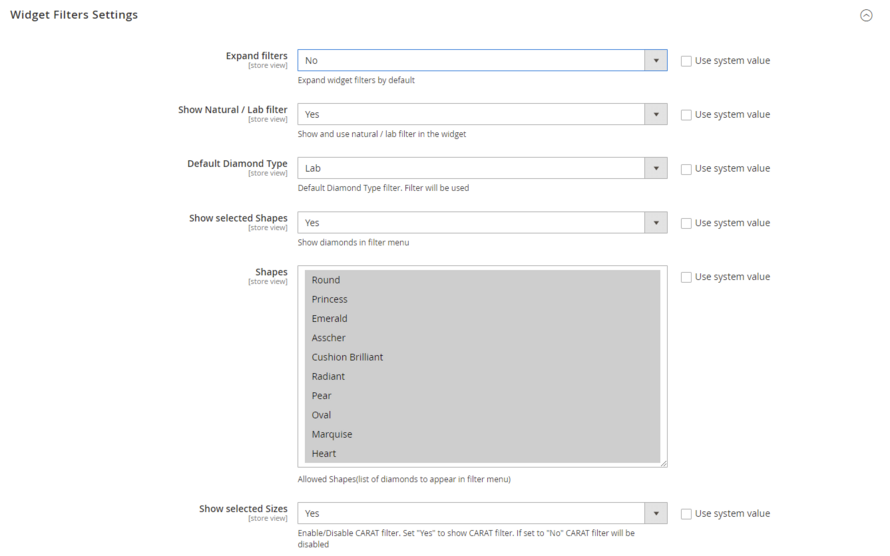
Task: Click the Shapes list resize handle
Action: click(662, 463)
